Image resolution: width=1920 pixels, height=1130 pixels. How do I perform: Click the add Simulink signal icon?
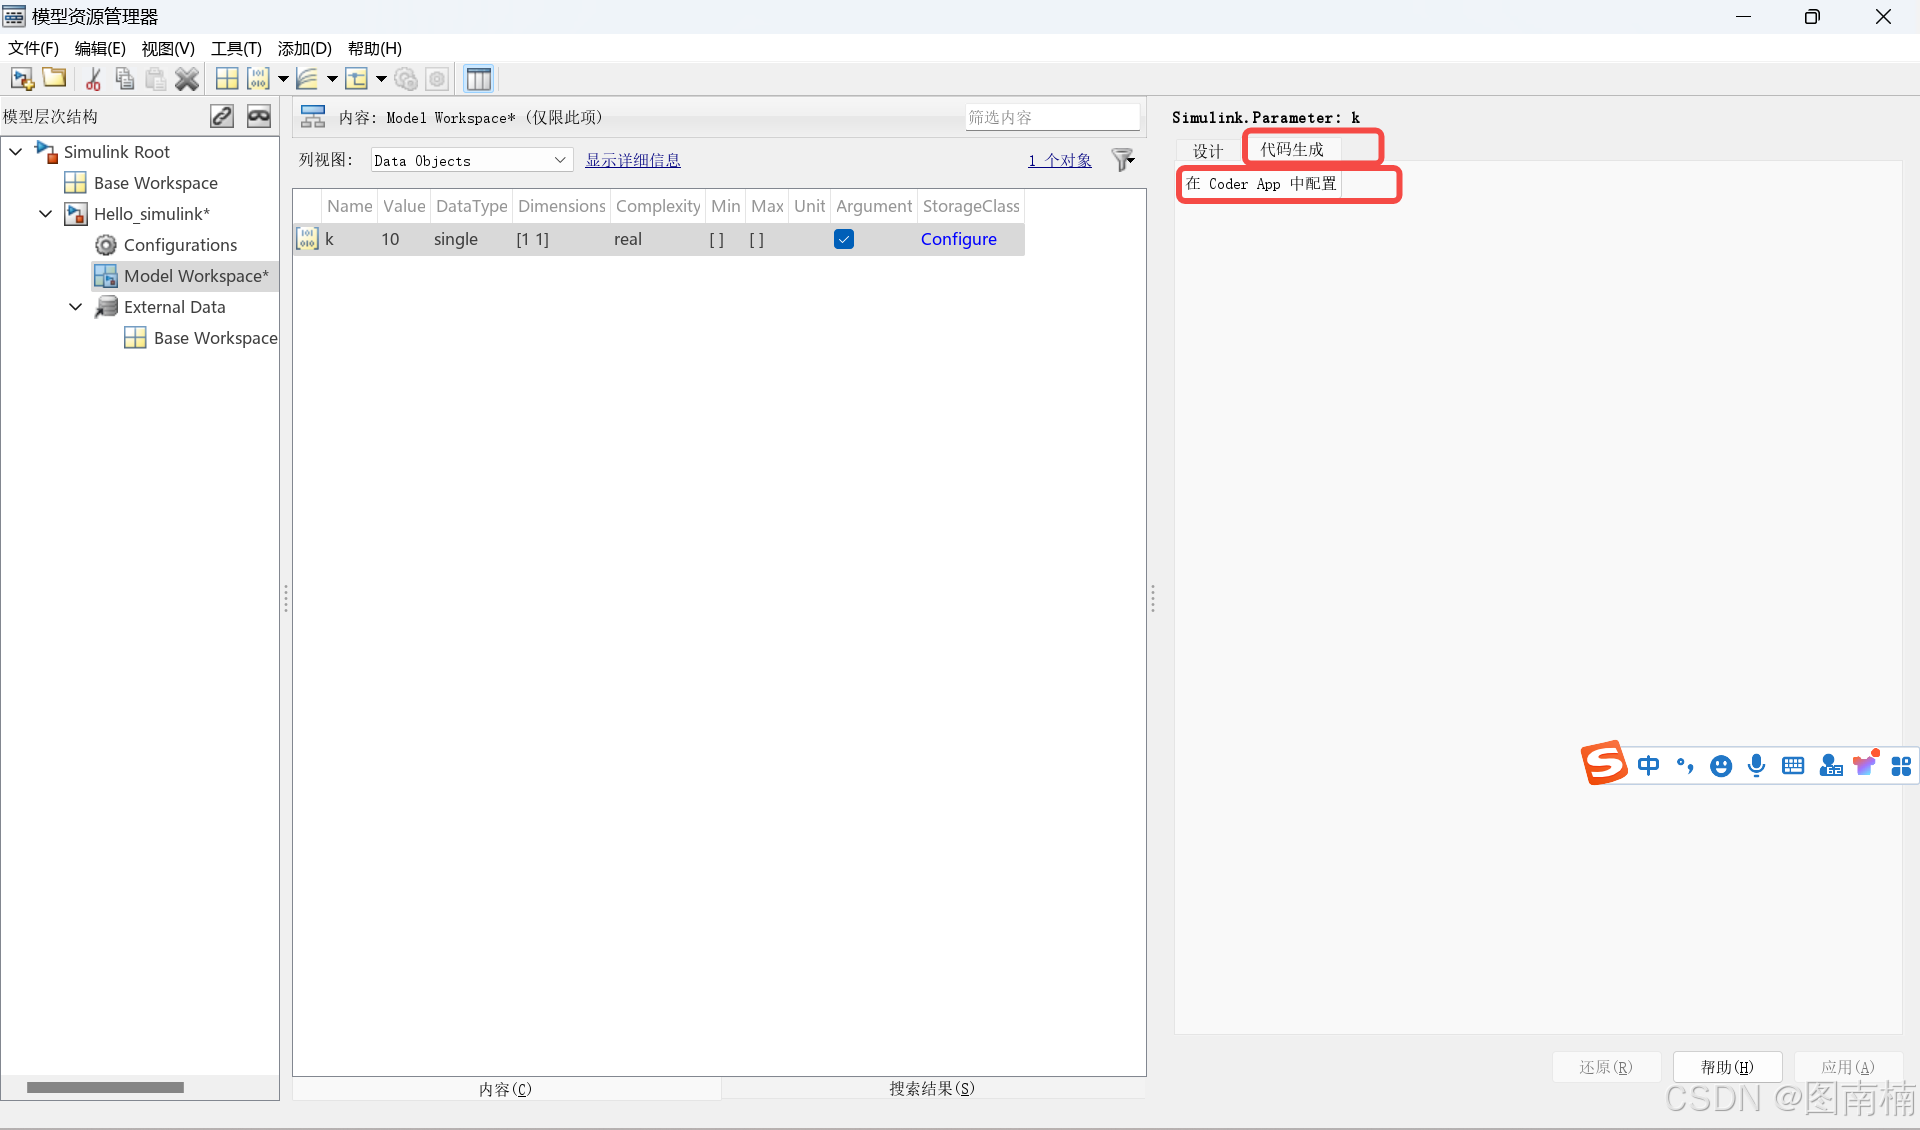307,79
